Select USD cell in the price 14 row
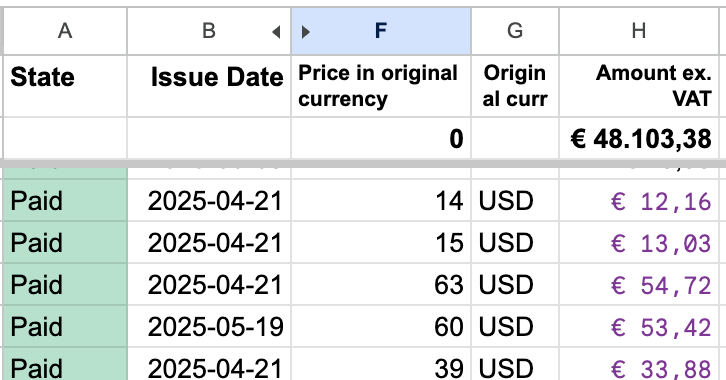Viewport: 726px width, 380px height. coord(515,200)
